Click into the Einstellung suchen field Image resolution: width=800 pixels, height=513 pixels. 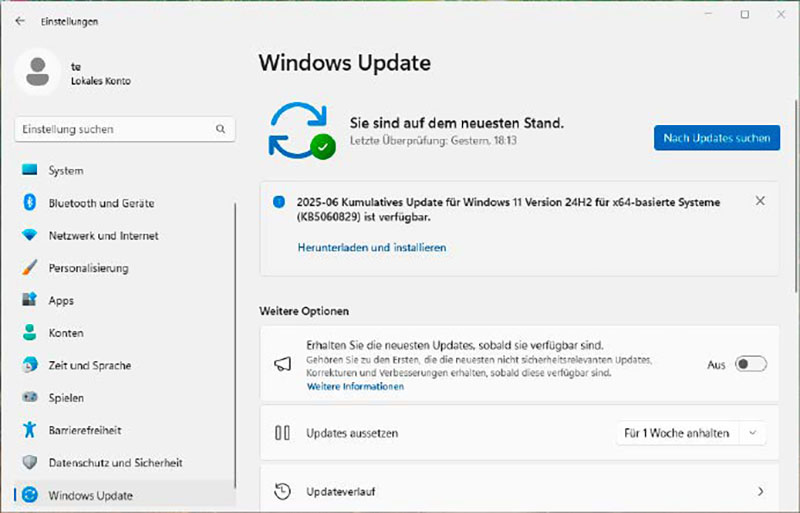(x=125, y=129)
